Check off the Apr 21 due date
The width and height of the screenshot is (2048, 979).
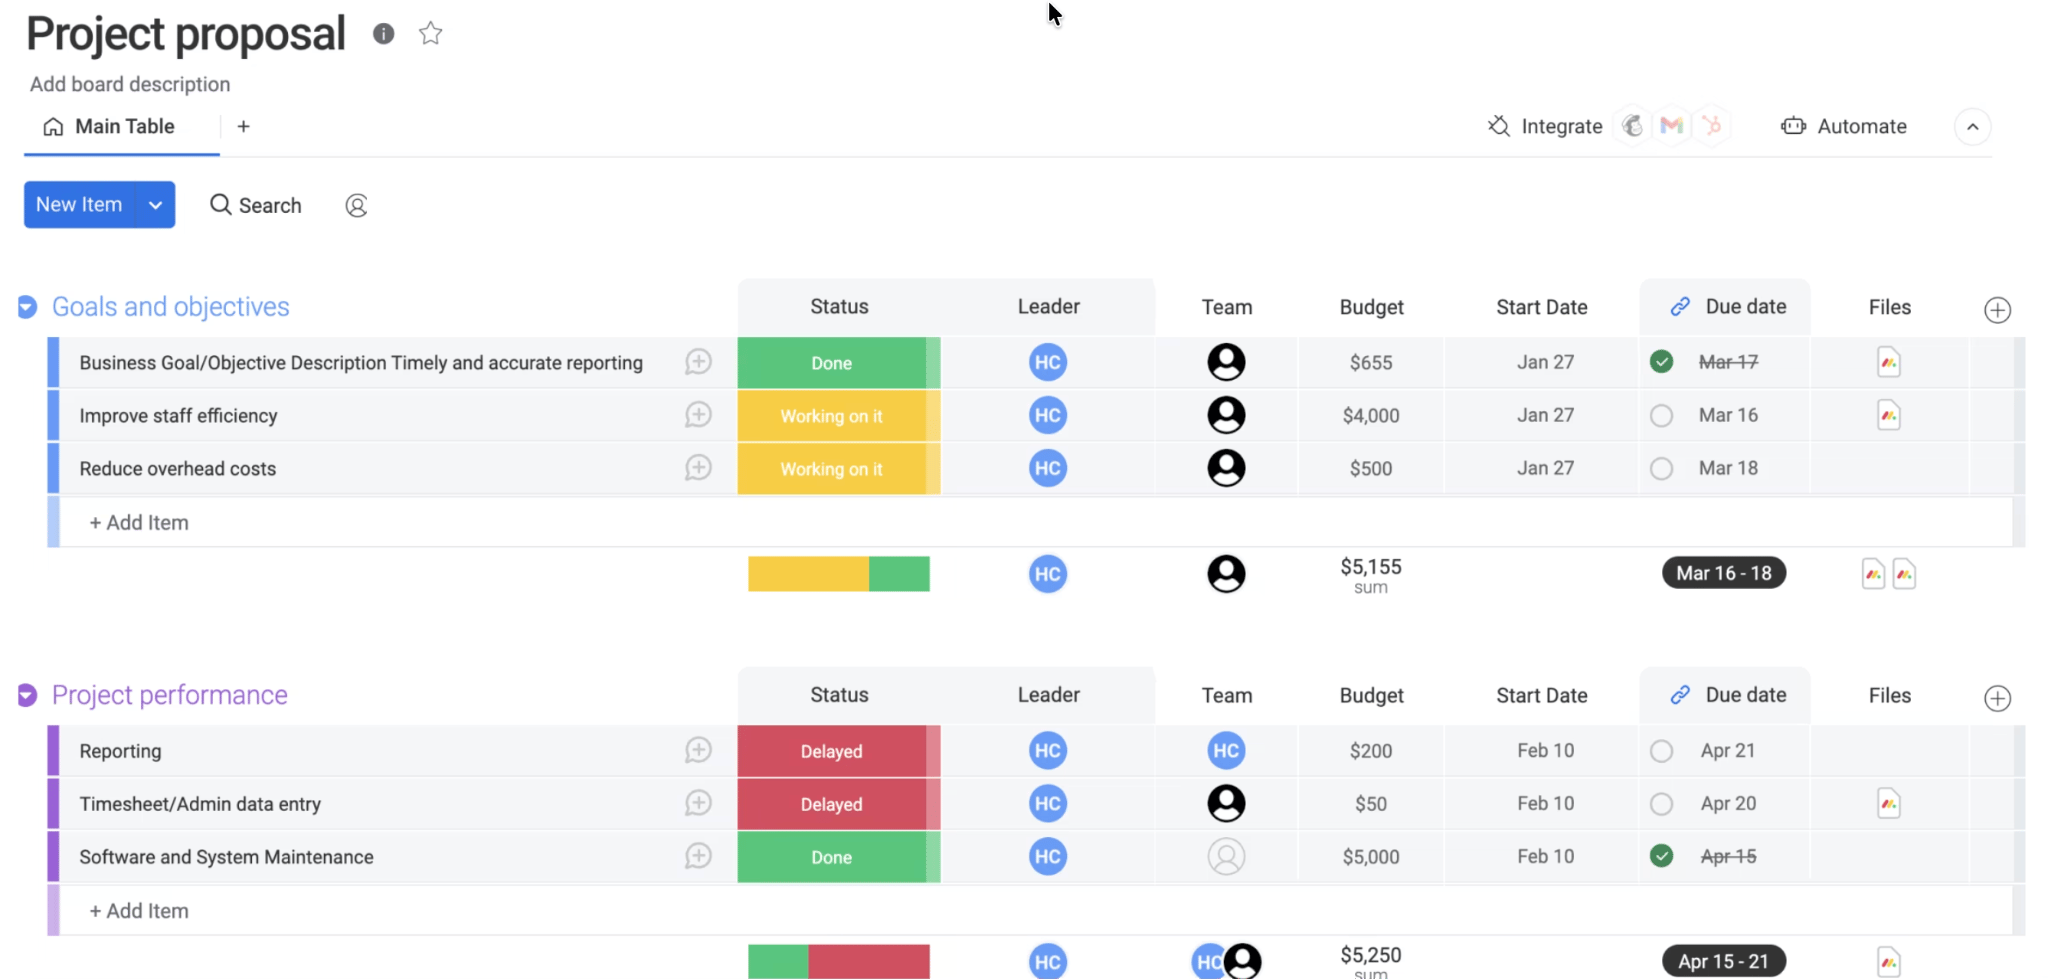click(x=1661, y=751)
